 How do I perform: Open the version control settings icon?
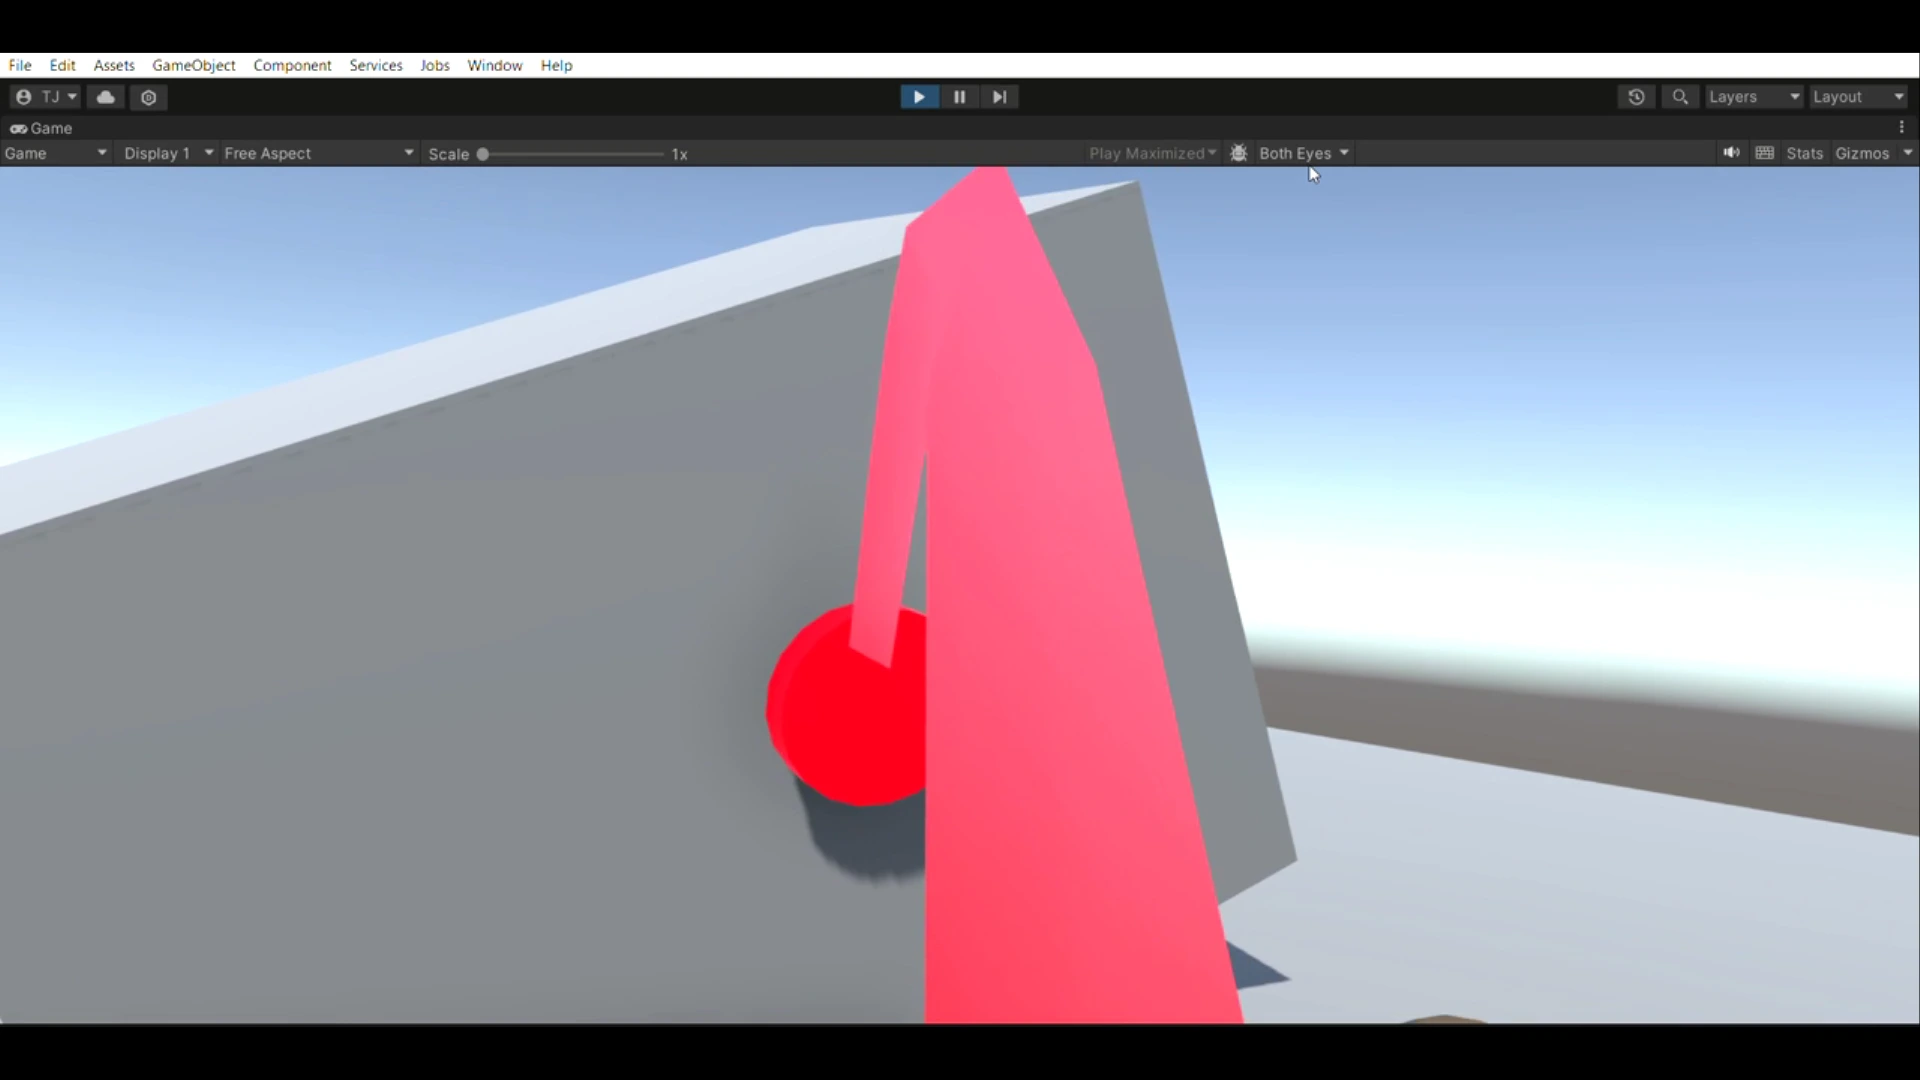[149, 97]
